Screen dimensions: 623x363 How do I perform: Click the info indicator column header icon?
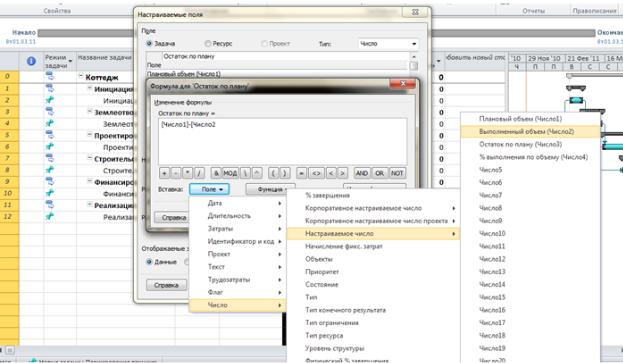coord(31,61)
